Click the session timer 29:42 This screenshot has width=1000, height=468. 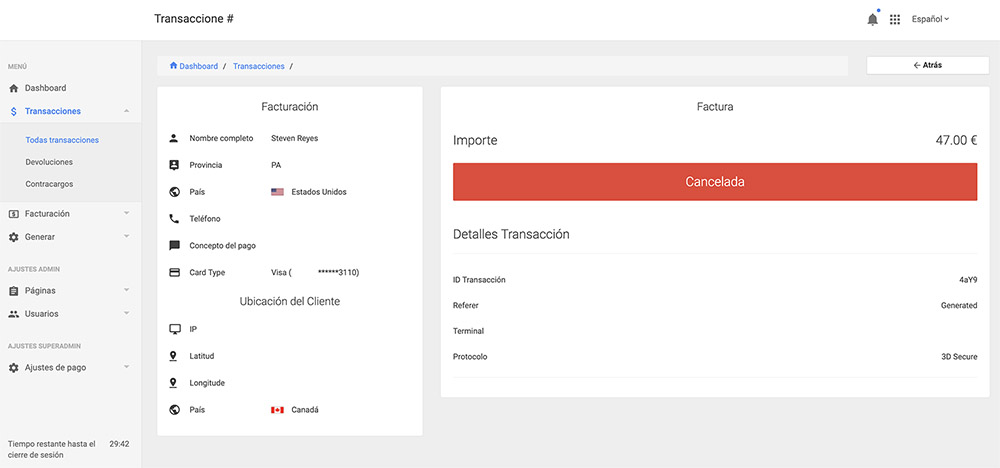(x=119, y=444)
